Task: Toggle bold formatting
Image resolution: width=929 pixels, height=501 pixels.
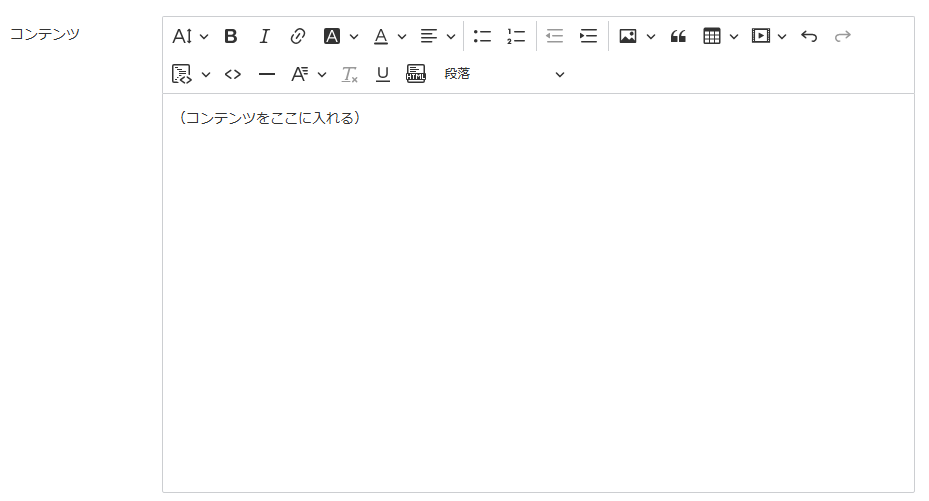Action: [x=231, y=36]
